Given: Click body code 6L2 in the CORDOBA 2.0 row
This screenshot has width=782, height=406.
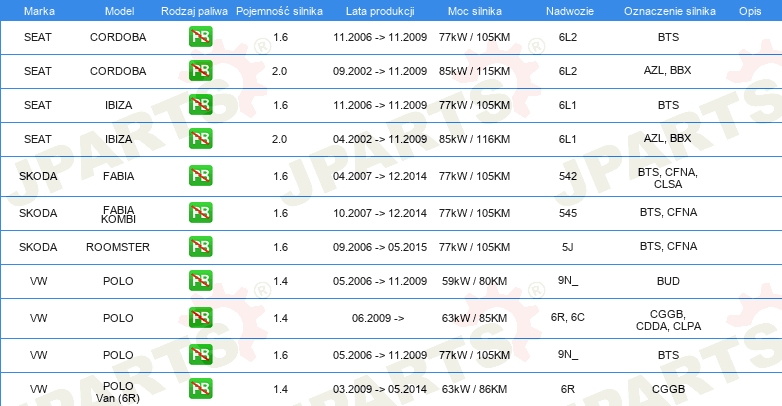Looking at the screenshot, I should tap(568, 71).
